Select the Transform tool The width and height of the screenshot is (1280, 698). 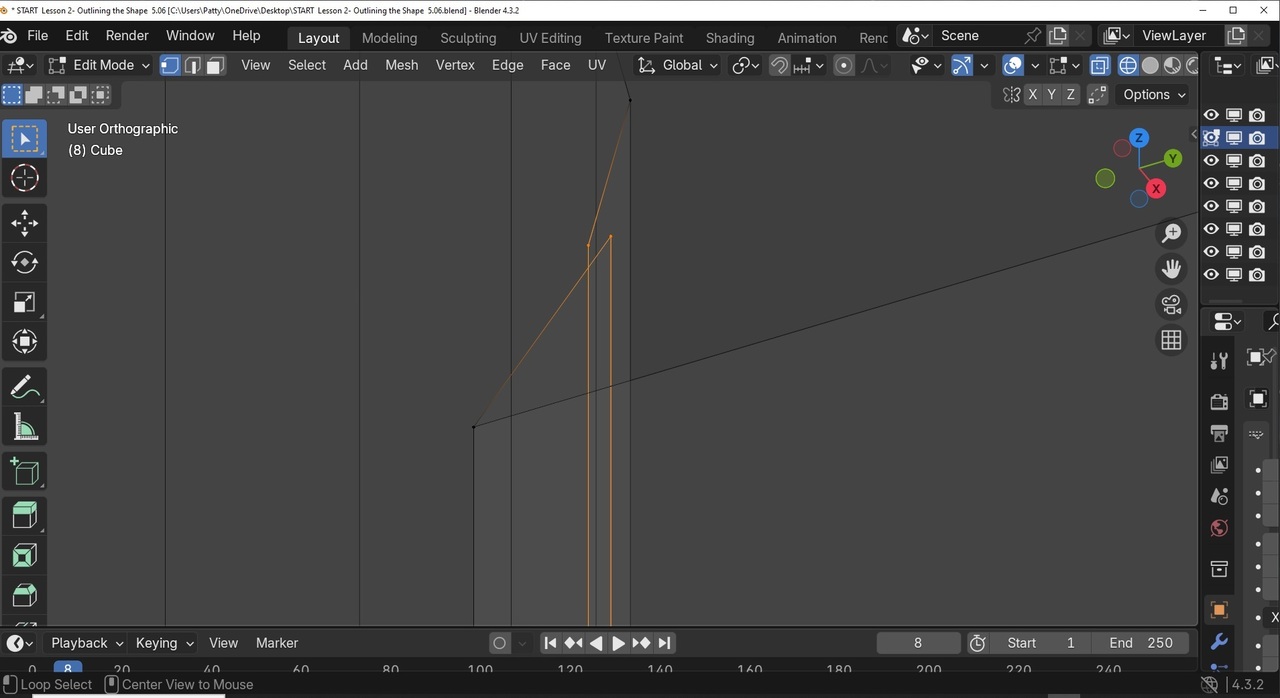pyautogui.click(x=24, y=342)
